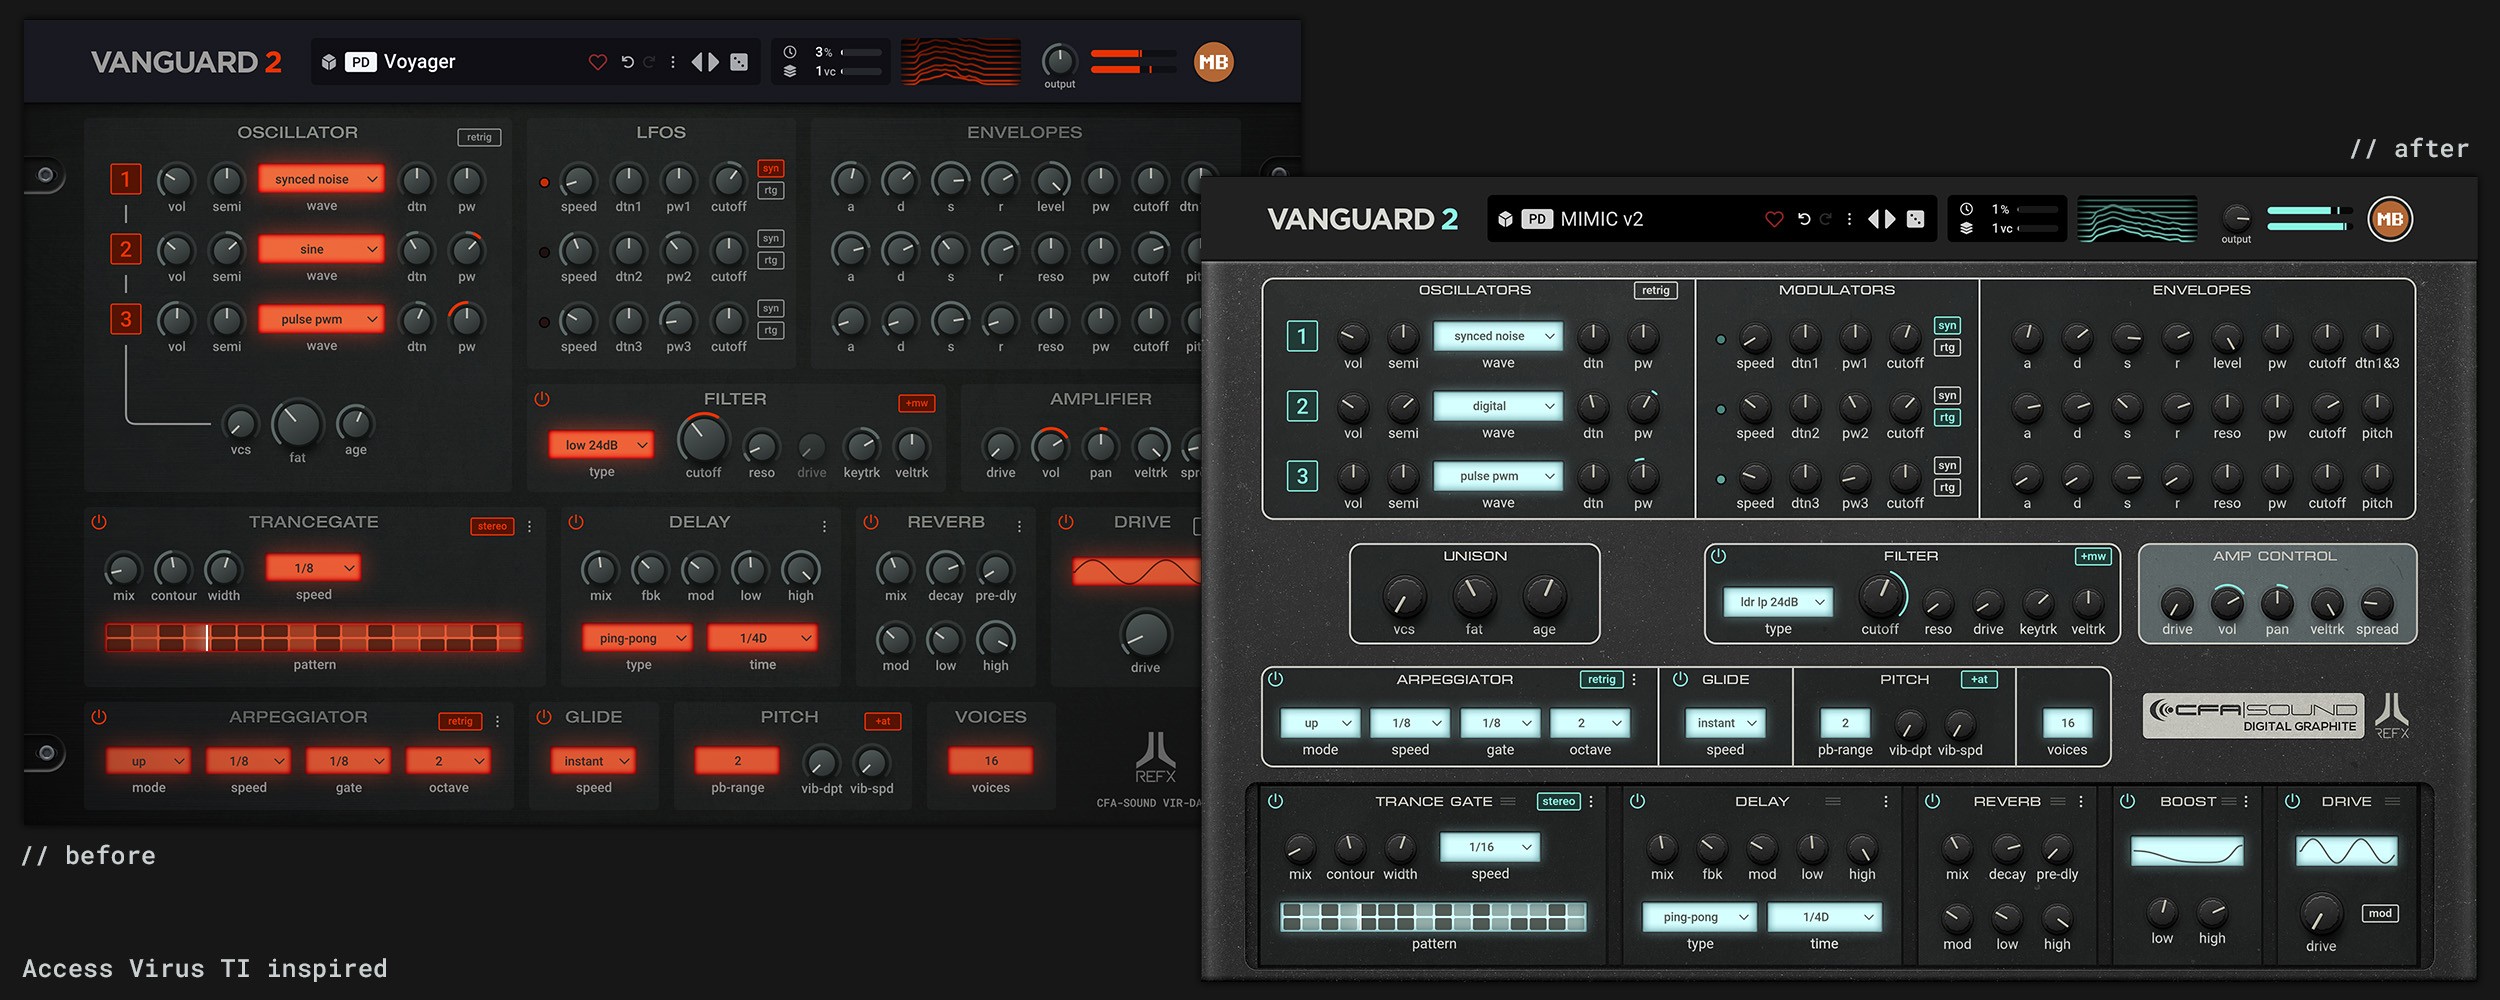Open Reverb options dots in orange window
2500x1000 pixels.
(x=1019, y=526)
